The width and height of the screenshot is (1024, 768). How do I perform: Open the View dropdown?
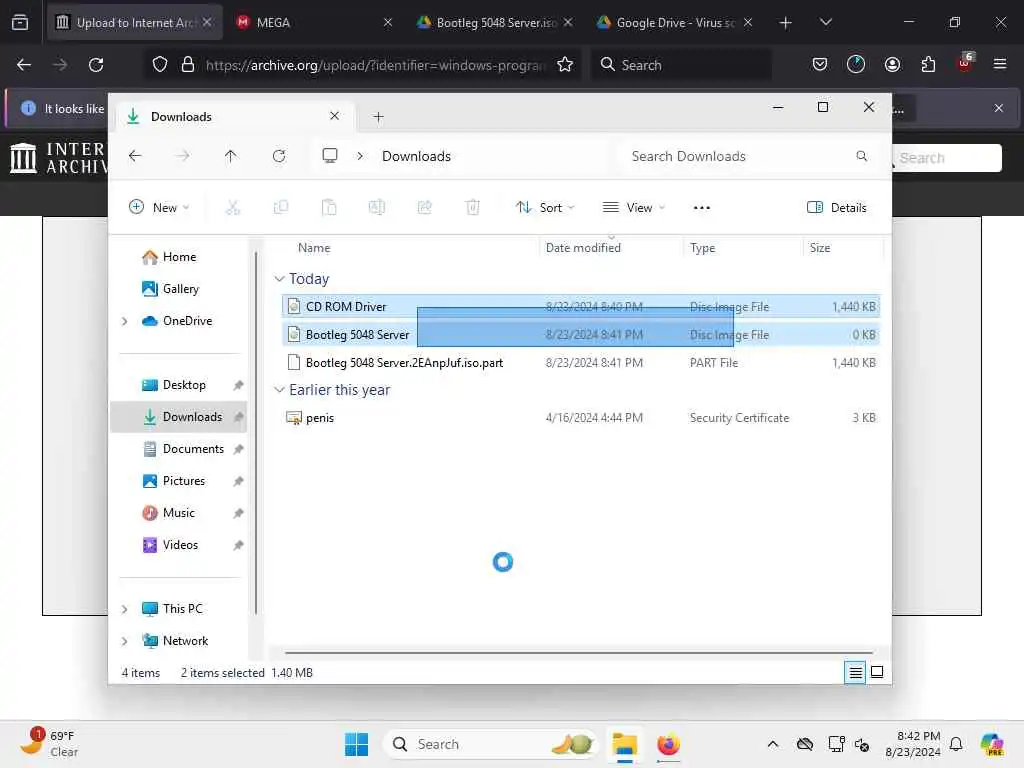click(x=633, y=208)
